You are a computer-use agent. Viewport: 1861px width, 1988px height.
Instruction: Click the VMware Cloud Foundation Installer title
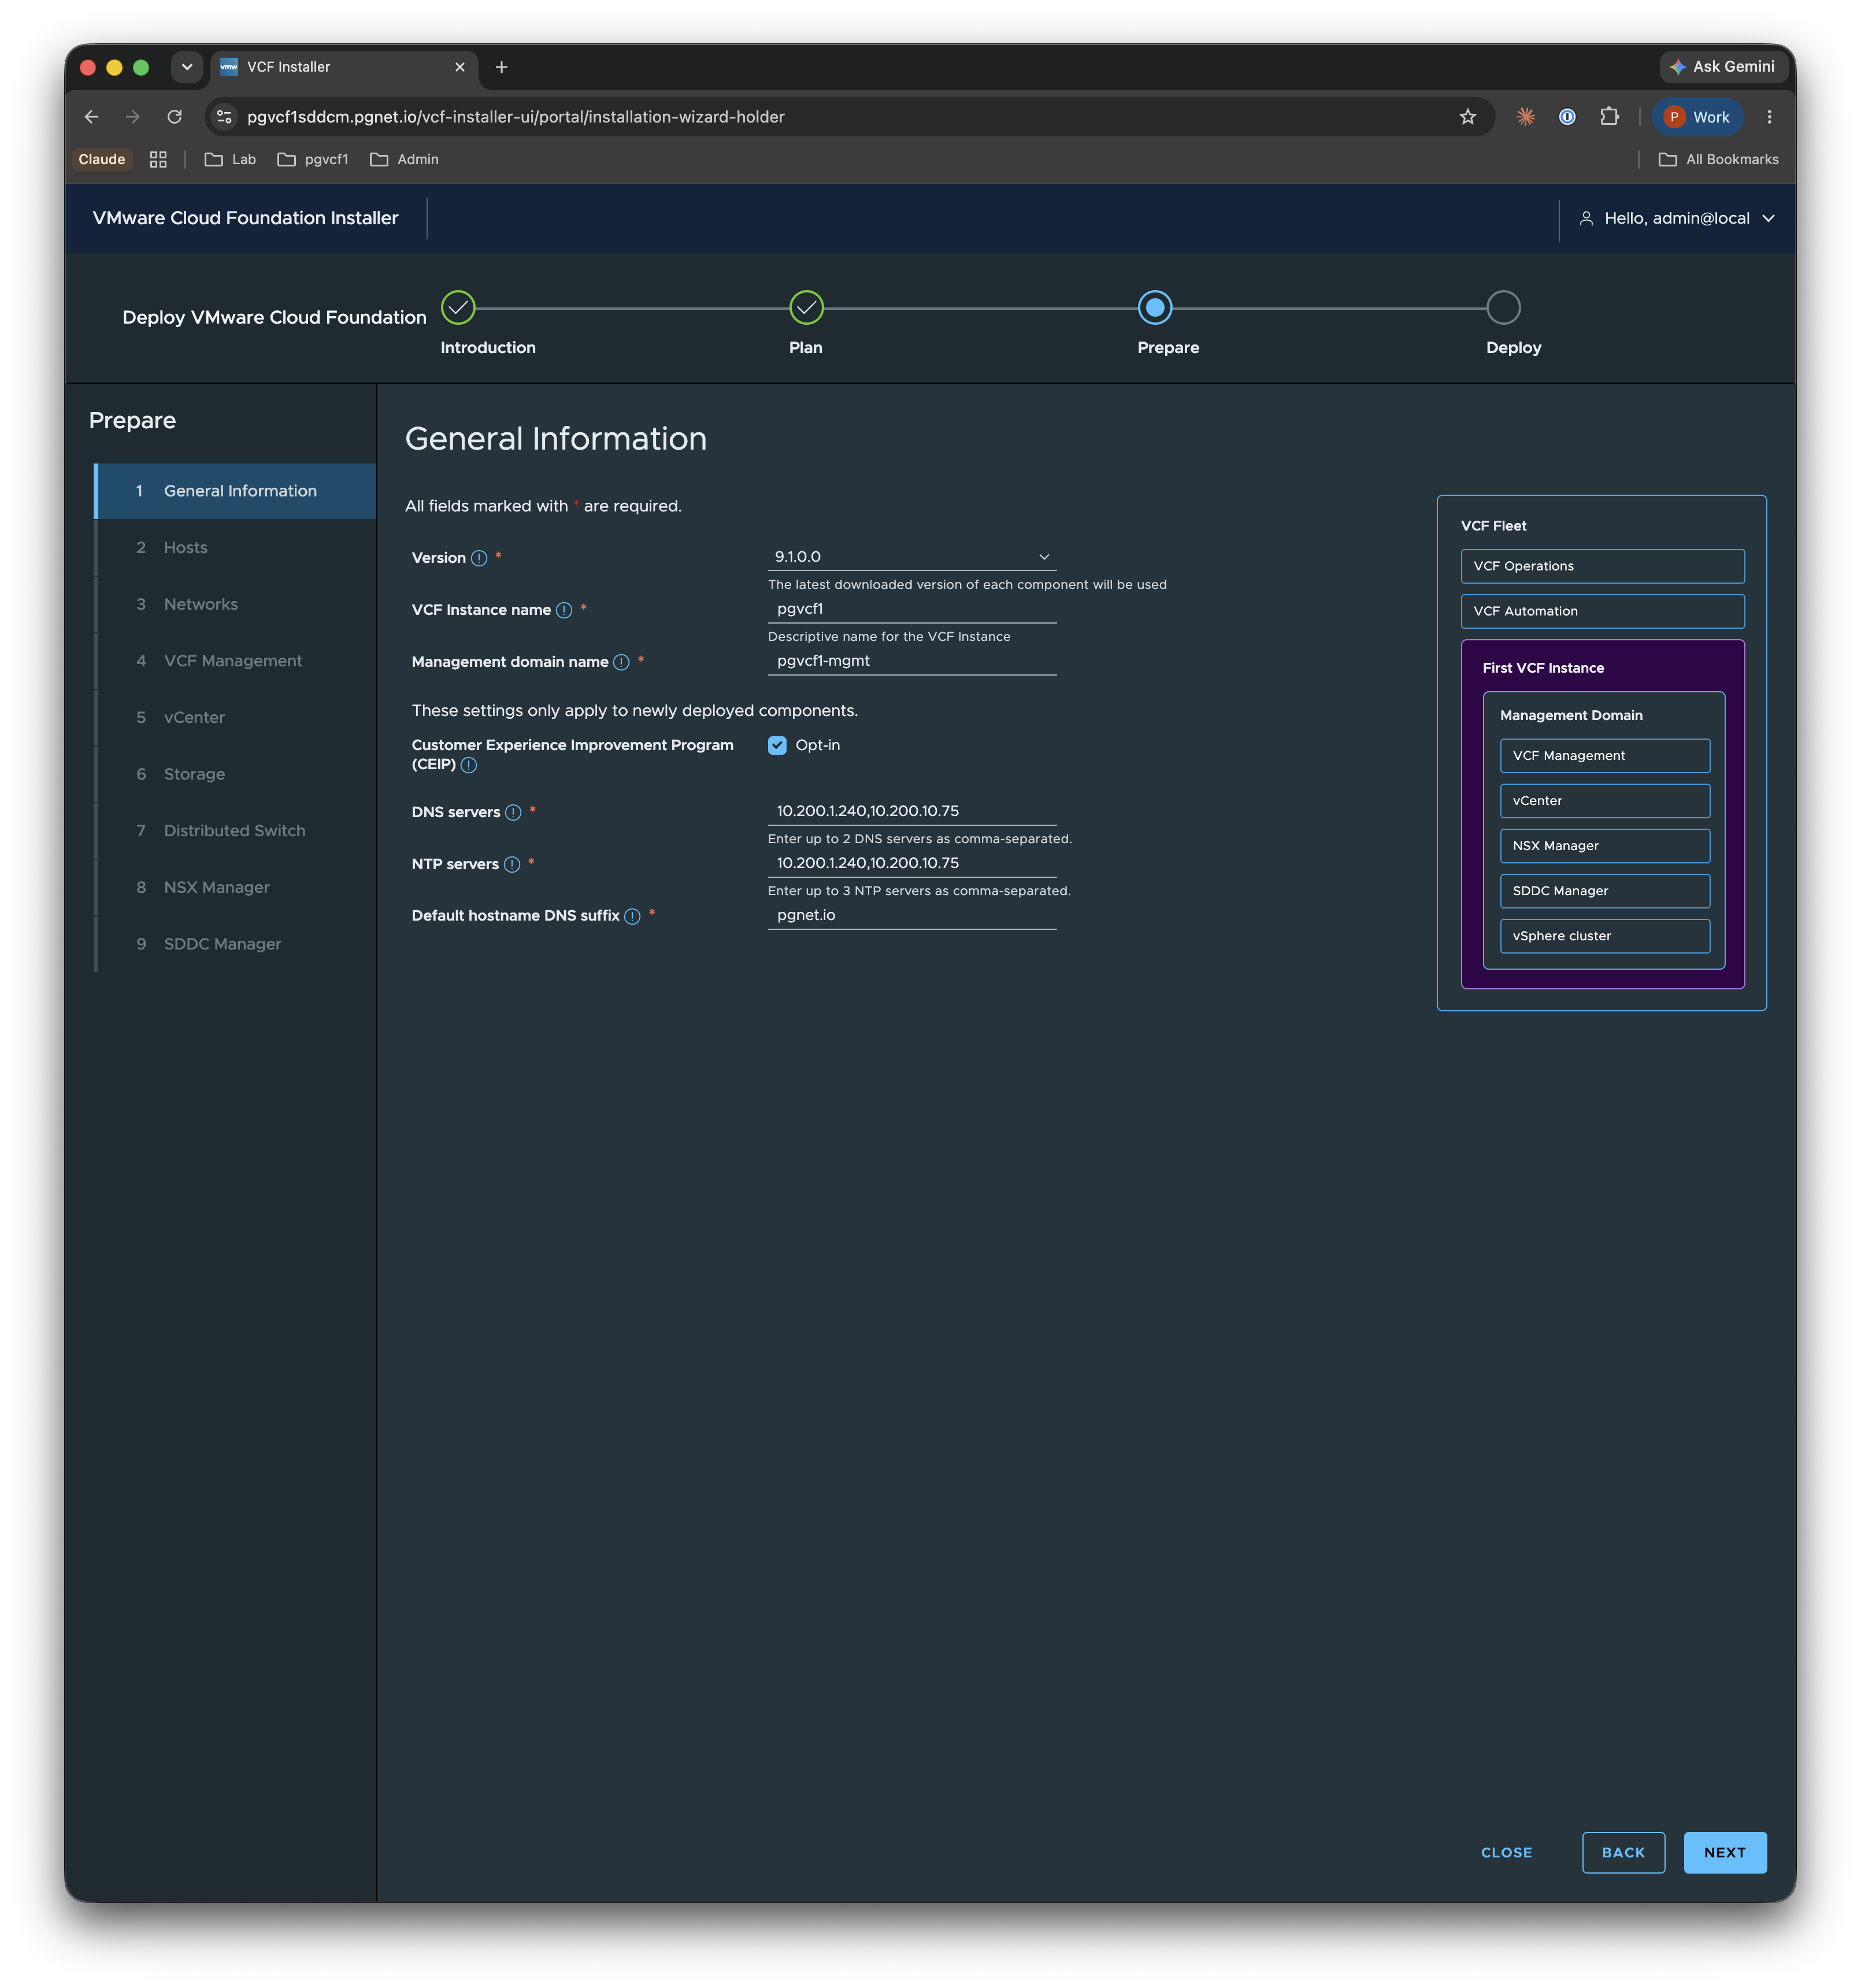click(246, 218)
